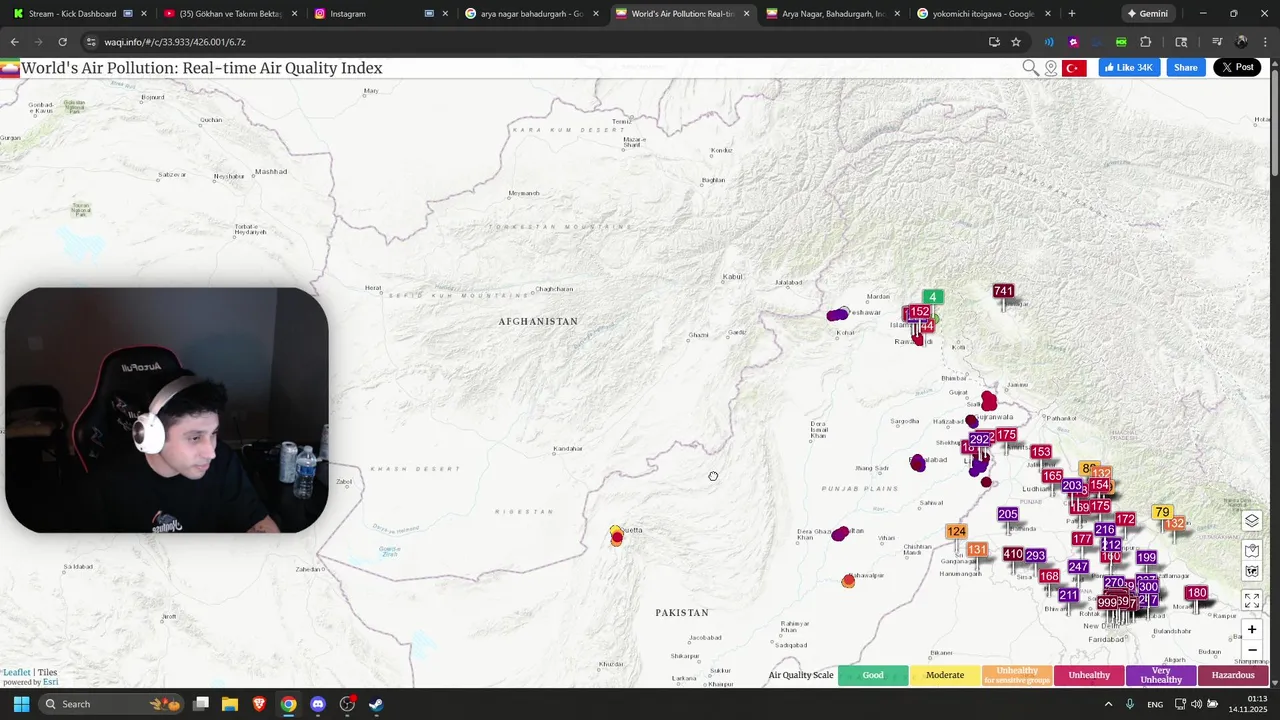Like the page on Facebook
Screen dimensions: 1280x720
point(1128,67)
